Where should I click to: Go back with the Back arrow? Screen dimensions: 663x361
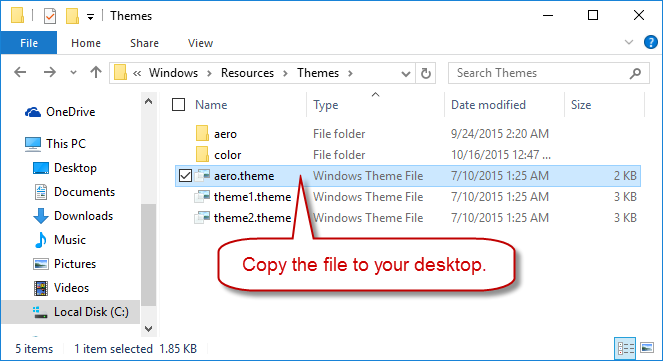click(20, 73)
